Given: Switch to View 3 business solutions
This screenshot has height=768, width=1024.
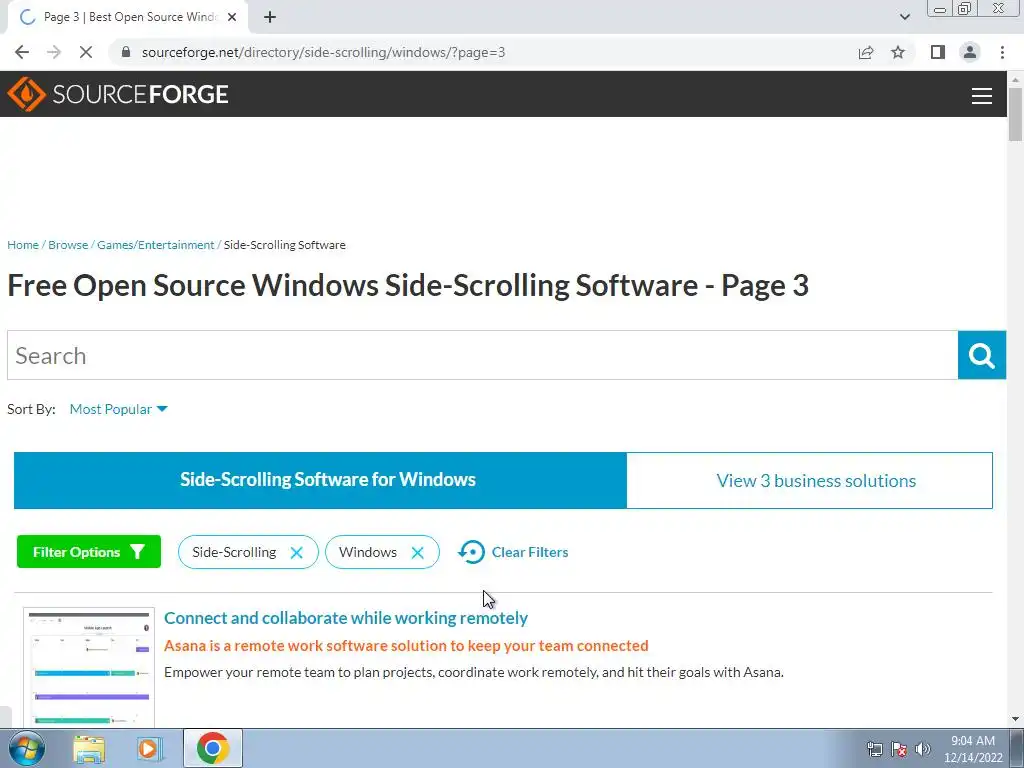Looking at the screenshot, I should pyautogui.click(x=810, y=480).
